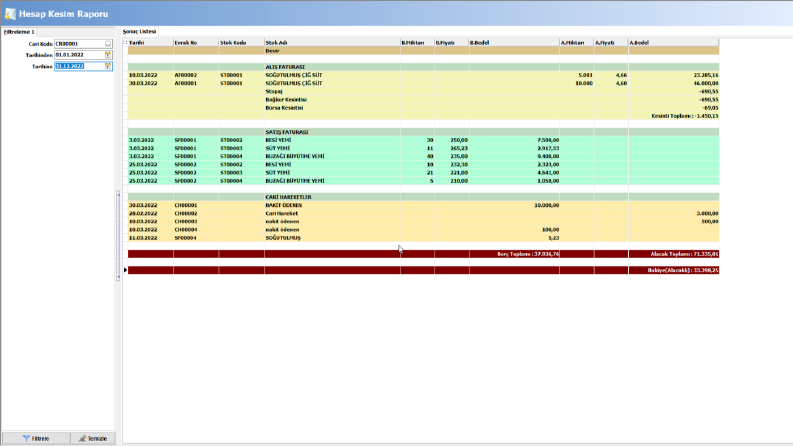Switch to the Filtreleme 1 tab
Screen dimensions: 793x446
(x=19, y=31)
